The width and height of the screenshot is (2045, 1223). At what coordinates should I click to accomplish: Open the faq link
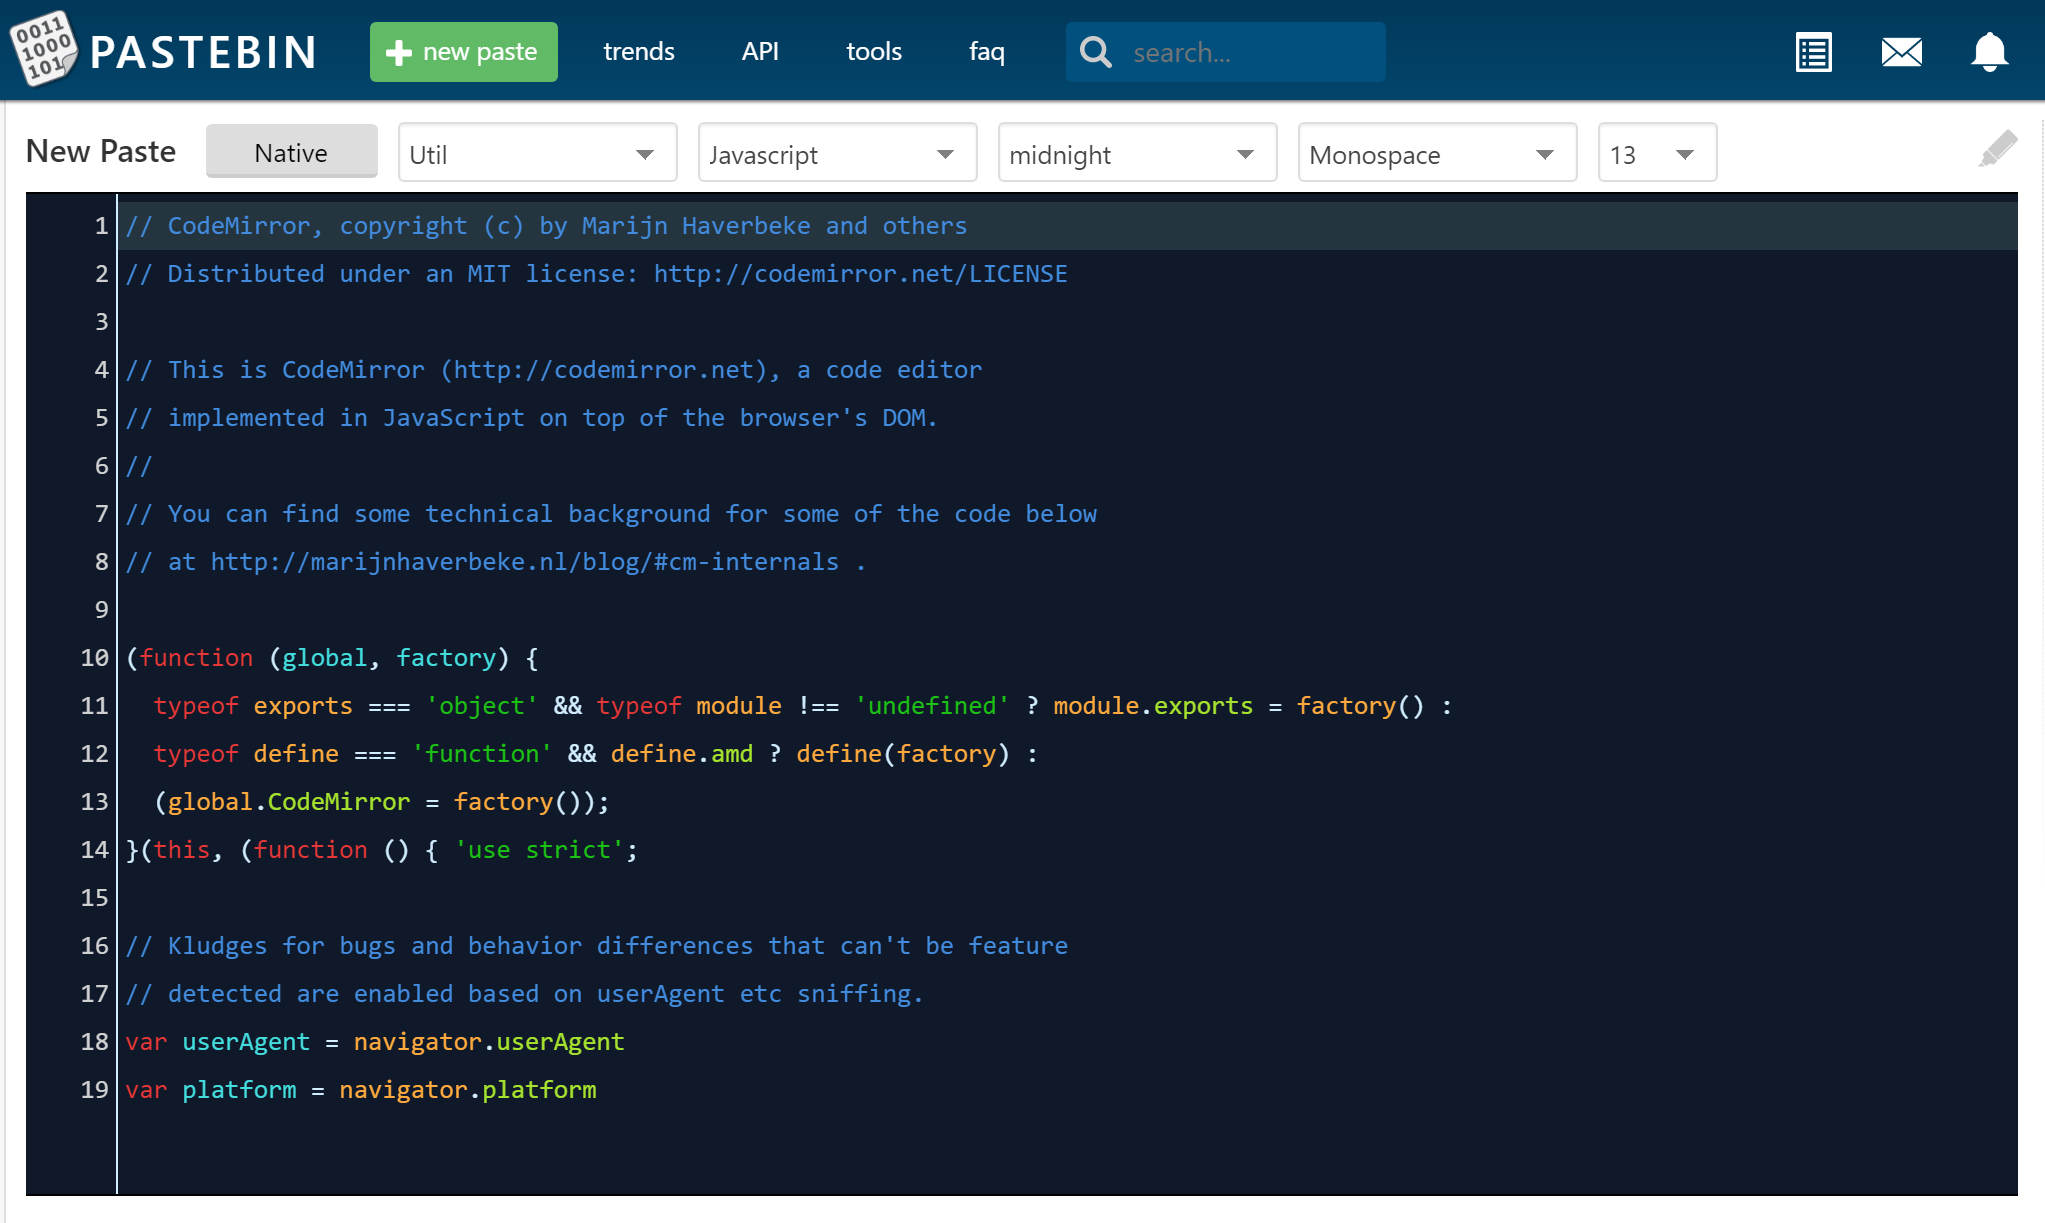click(986, 52)
